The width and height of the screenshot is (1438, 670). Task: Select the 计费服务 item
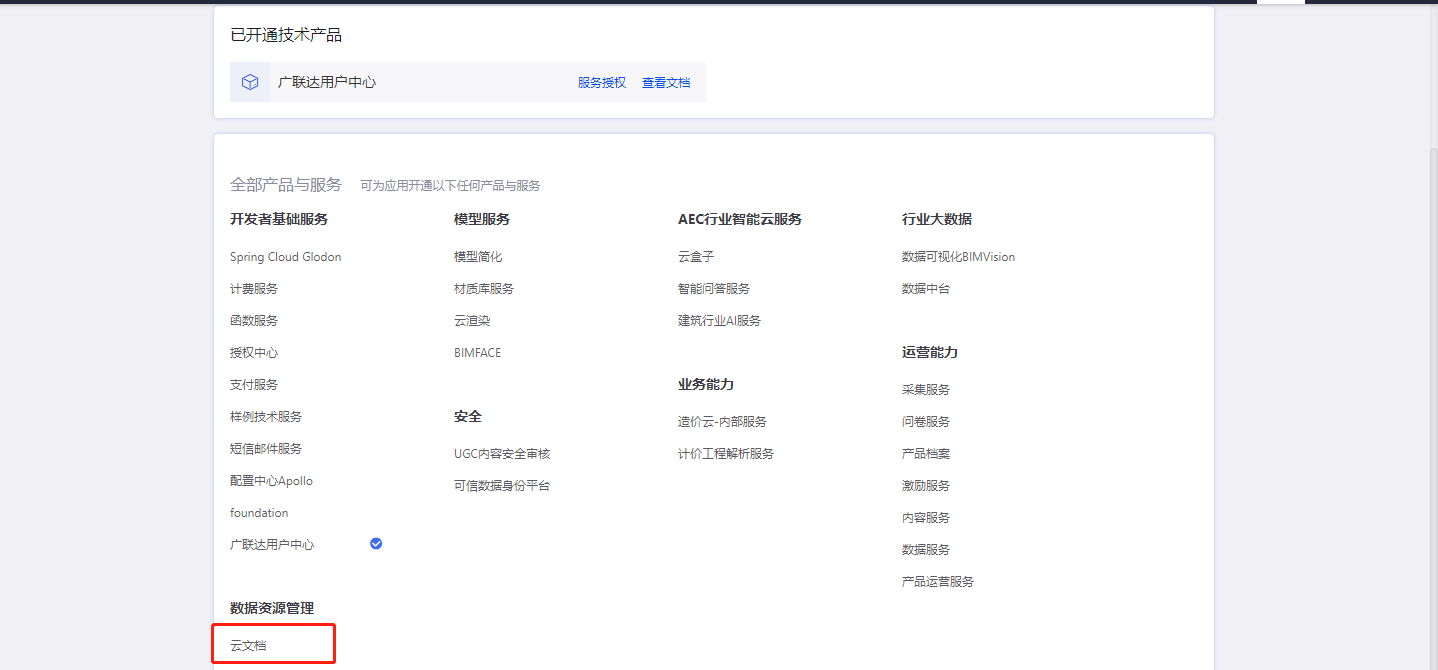pos(254,289)
